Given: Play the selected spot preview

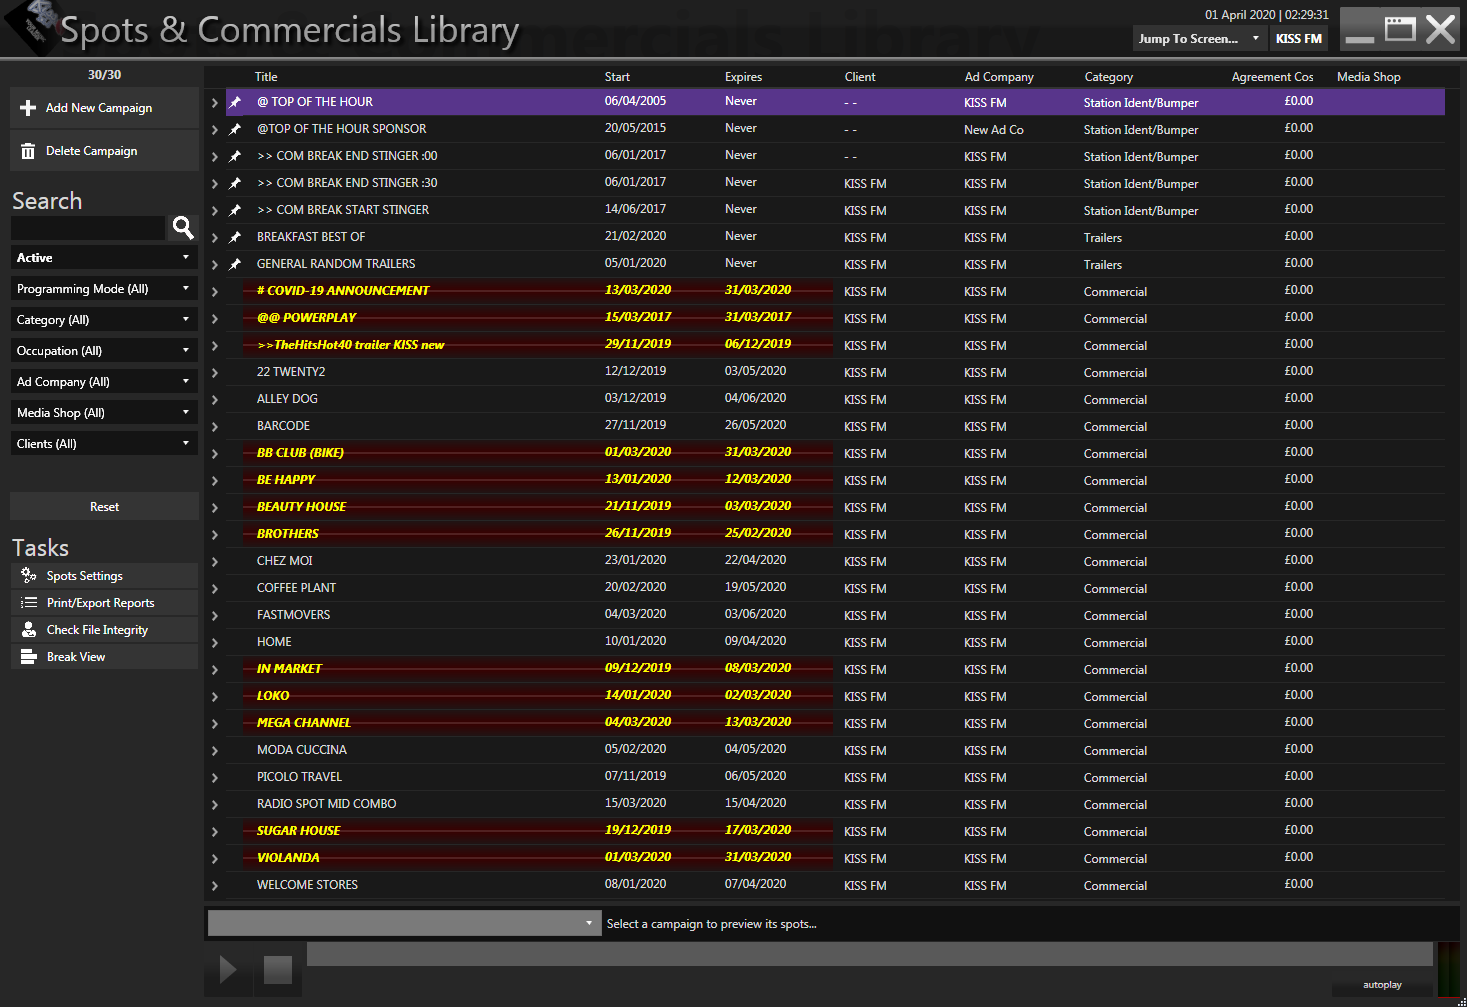Looking at the screenshot, I should tap(228, 969).
